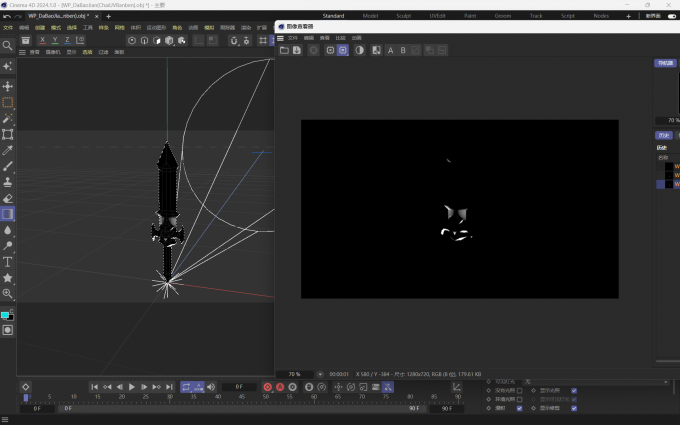Toggle Y axis lock

pyautogui.click(x=55, y=40)
